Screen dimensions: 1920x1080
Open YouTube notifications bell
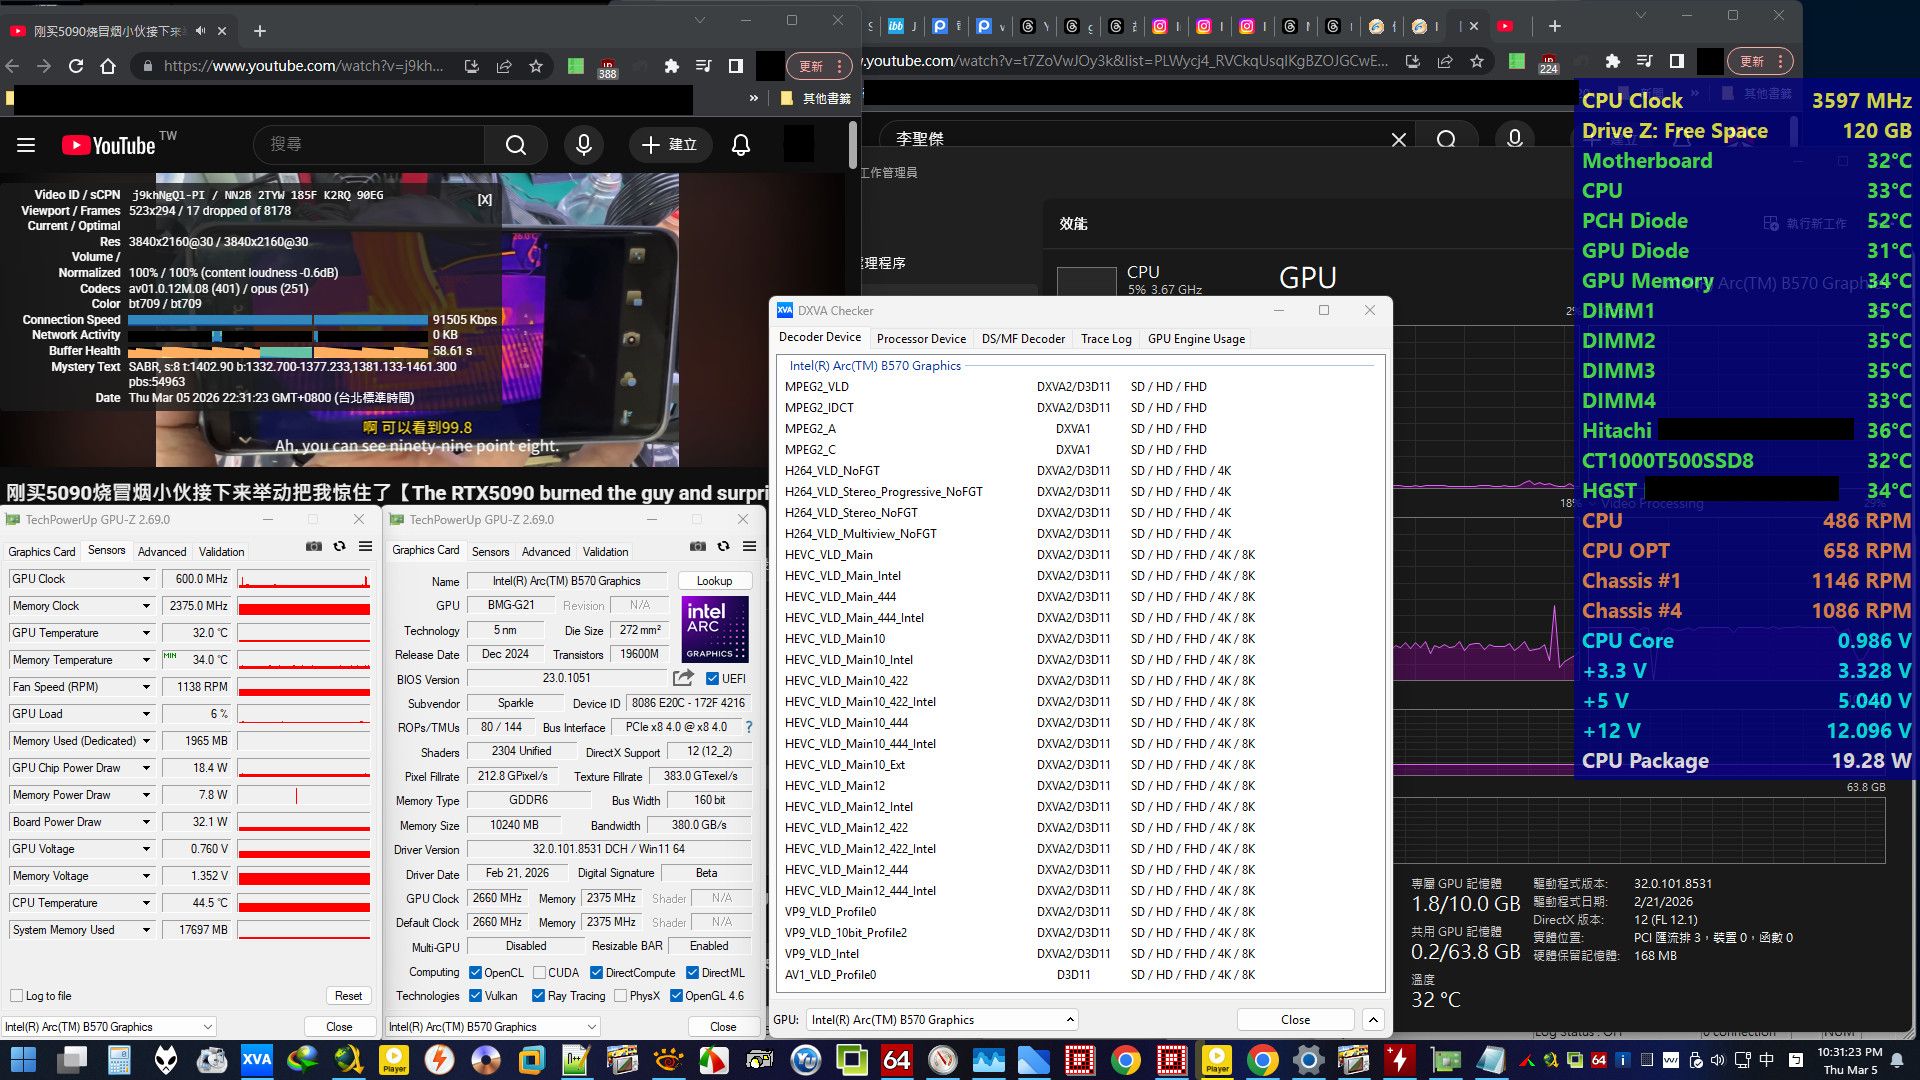741,145
